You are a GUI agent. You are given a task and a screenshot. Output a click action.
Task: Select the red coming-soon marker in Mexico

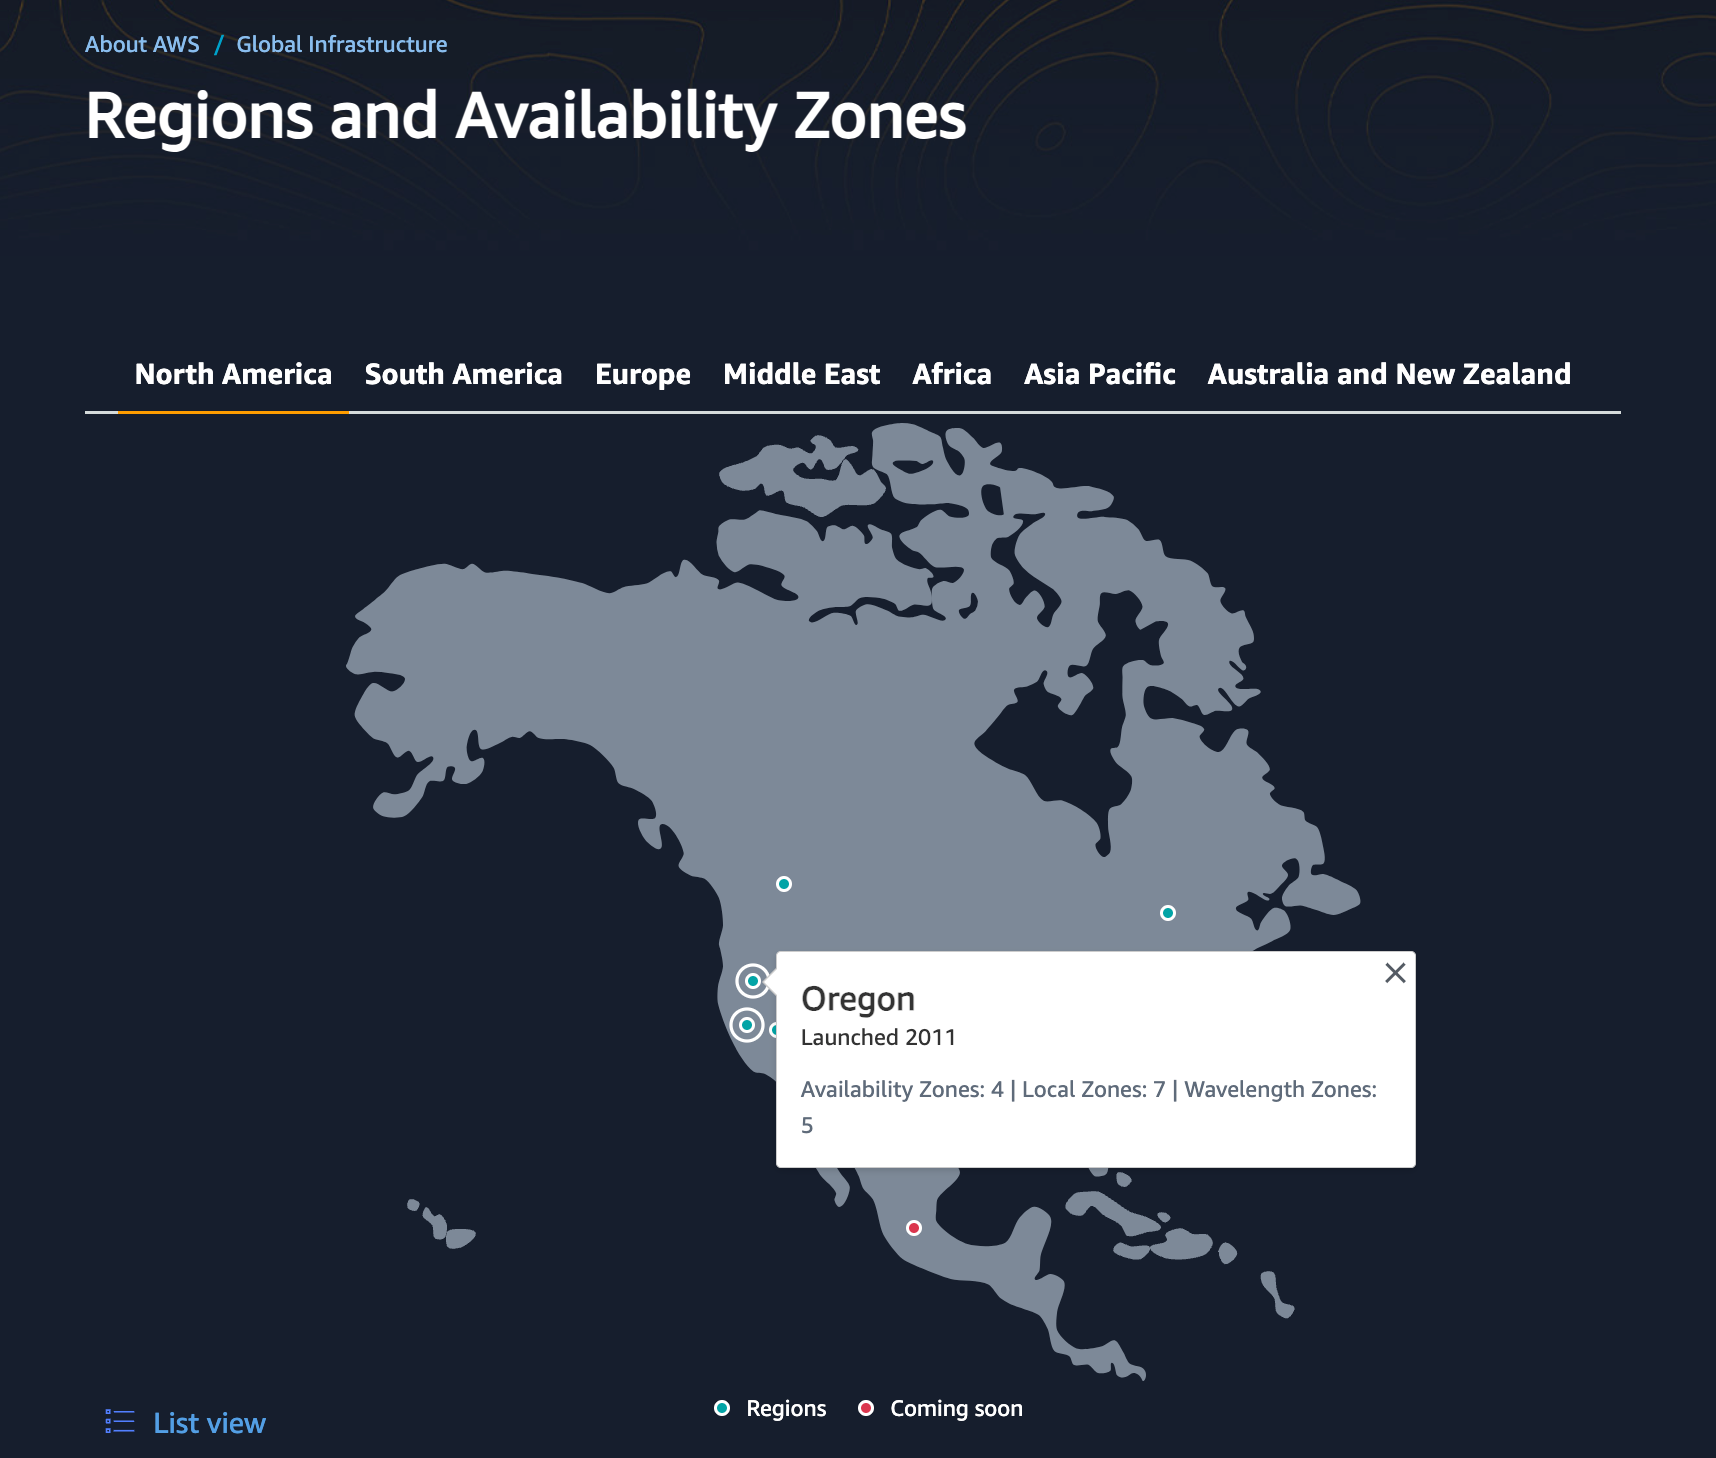coord(914,1228)
